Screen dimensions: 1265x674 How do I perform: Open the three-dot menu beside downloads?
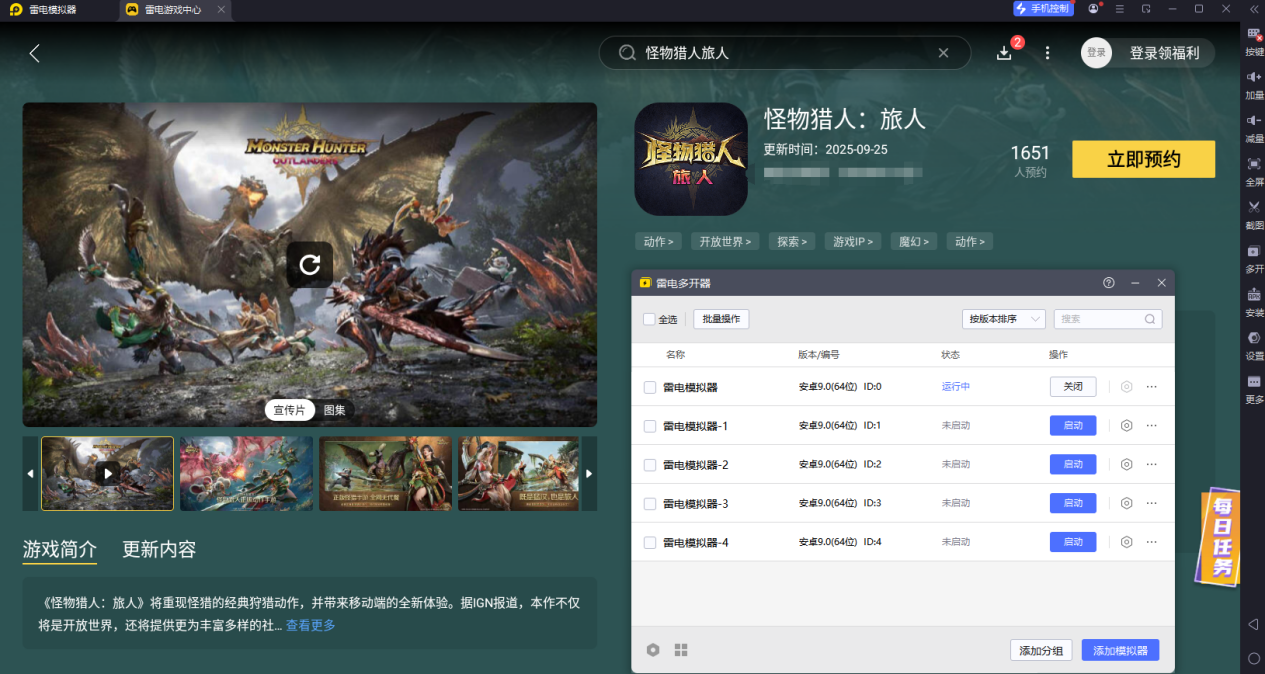1047,53
